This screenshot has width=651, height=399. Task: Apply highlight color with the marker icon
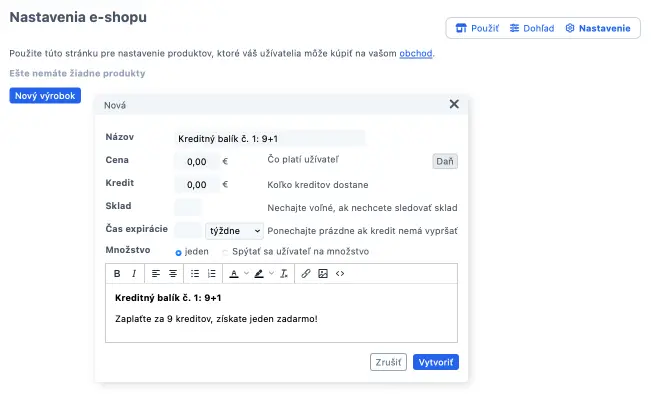(x=259, y=274)
